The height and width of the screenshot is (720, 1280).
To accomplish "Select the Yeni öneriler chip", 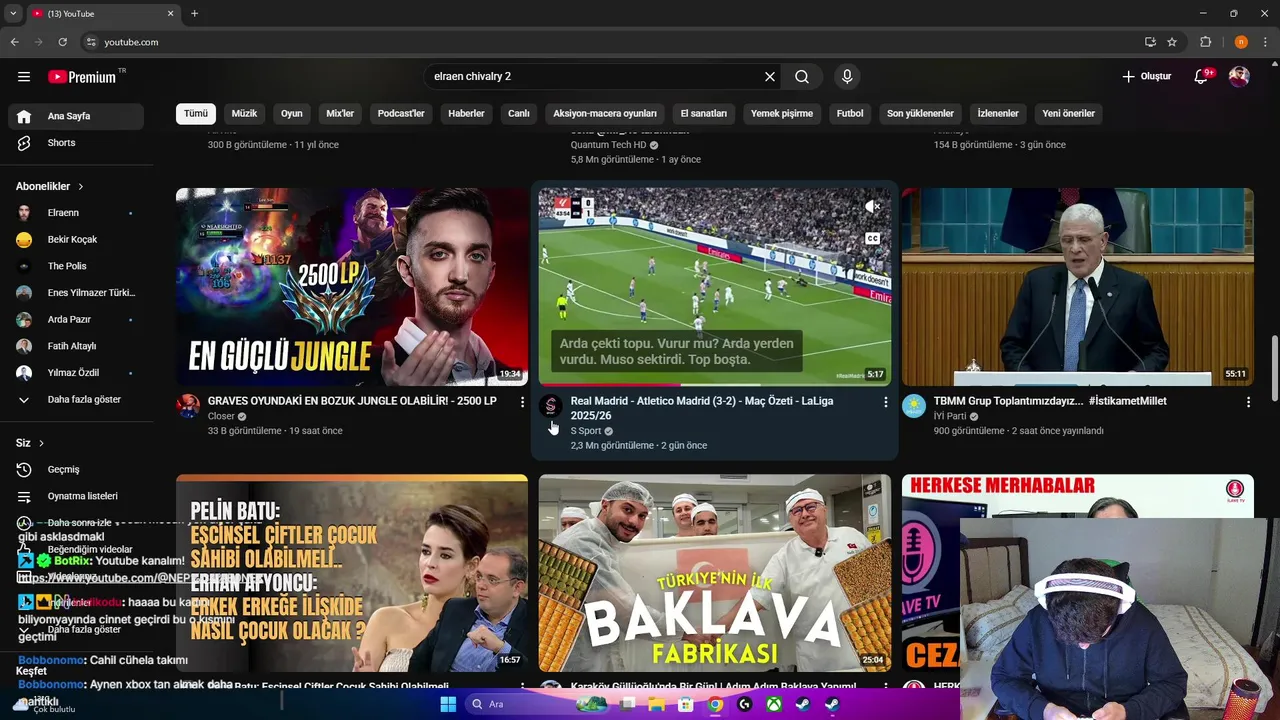I will point(1068,114).
